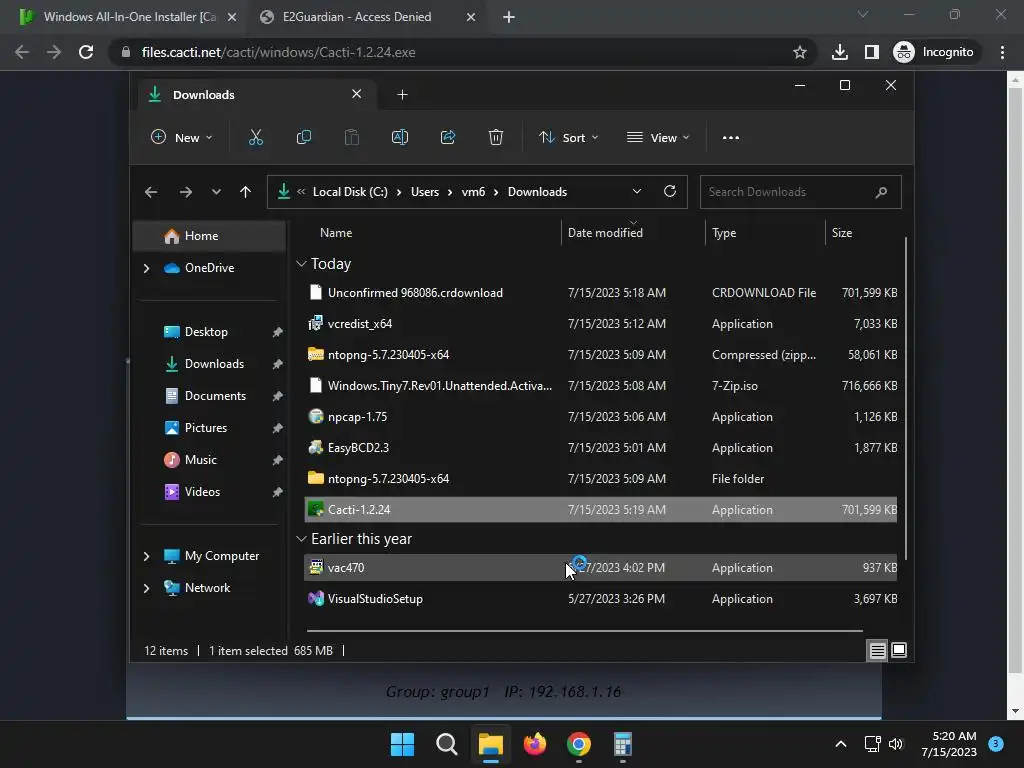1024x768 pixels.
Task: Select Home in navigation pane
Action: pyautogui.click(x=209, y=236)
